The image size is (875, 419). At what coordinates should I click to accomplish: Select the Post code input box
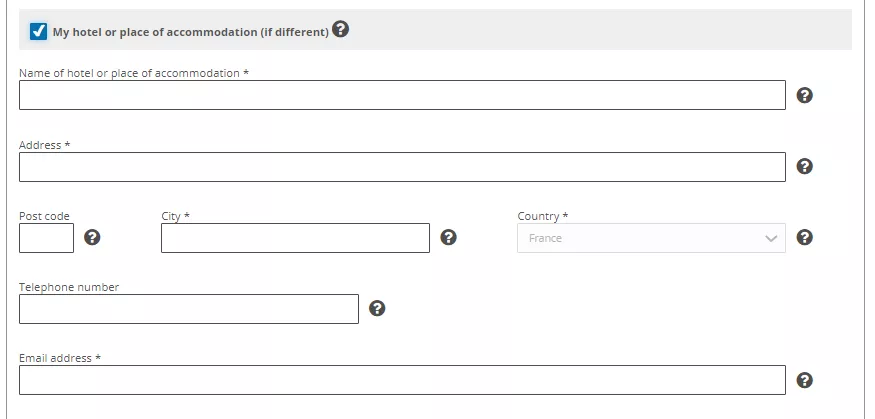(46, 238)
